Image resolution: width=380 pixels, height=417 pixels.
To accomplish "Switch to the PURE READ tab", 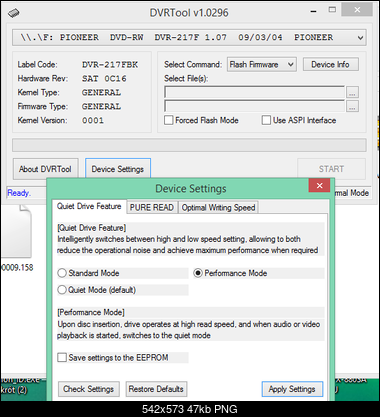I will (152, 207).
